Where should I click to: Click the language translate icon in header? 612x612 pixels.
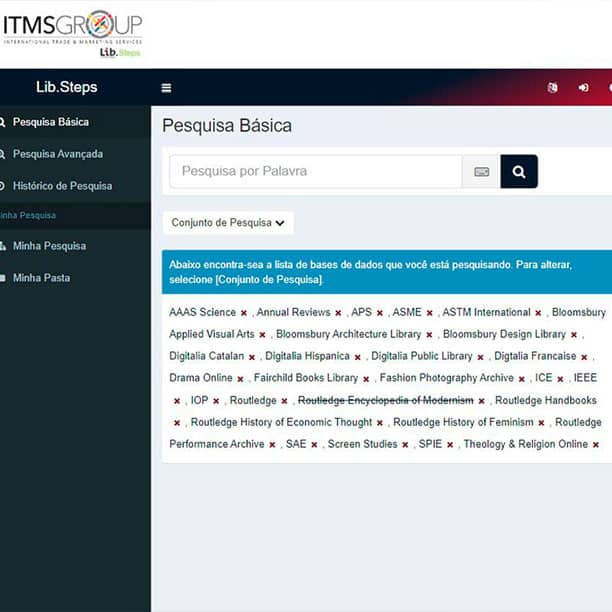pos(552,88)
